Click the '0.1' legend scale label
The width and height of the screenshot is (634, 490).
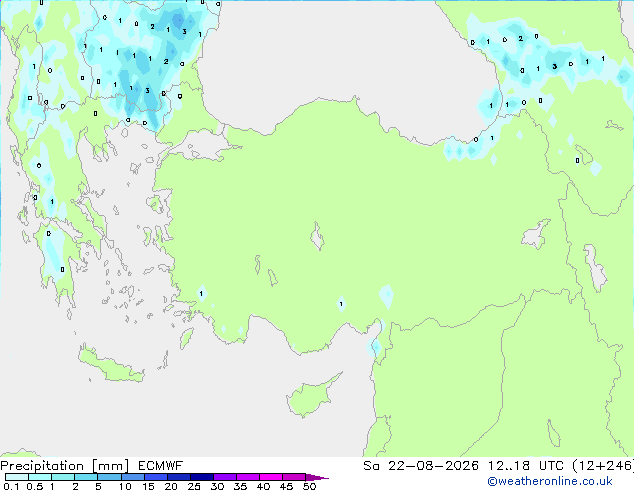coord(11,486)
